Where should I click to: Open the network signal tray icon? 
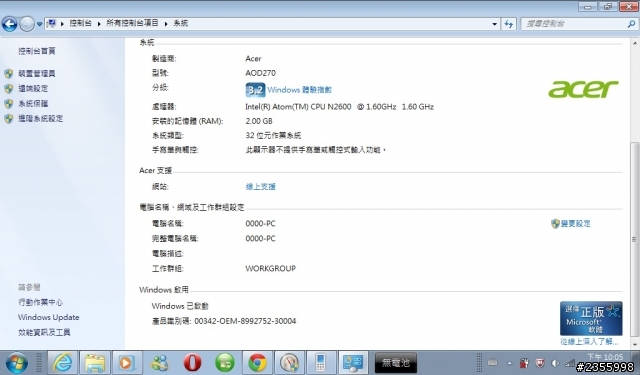pyautogui.click(x=569, y=363)
